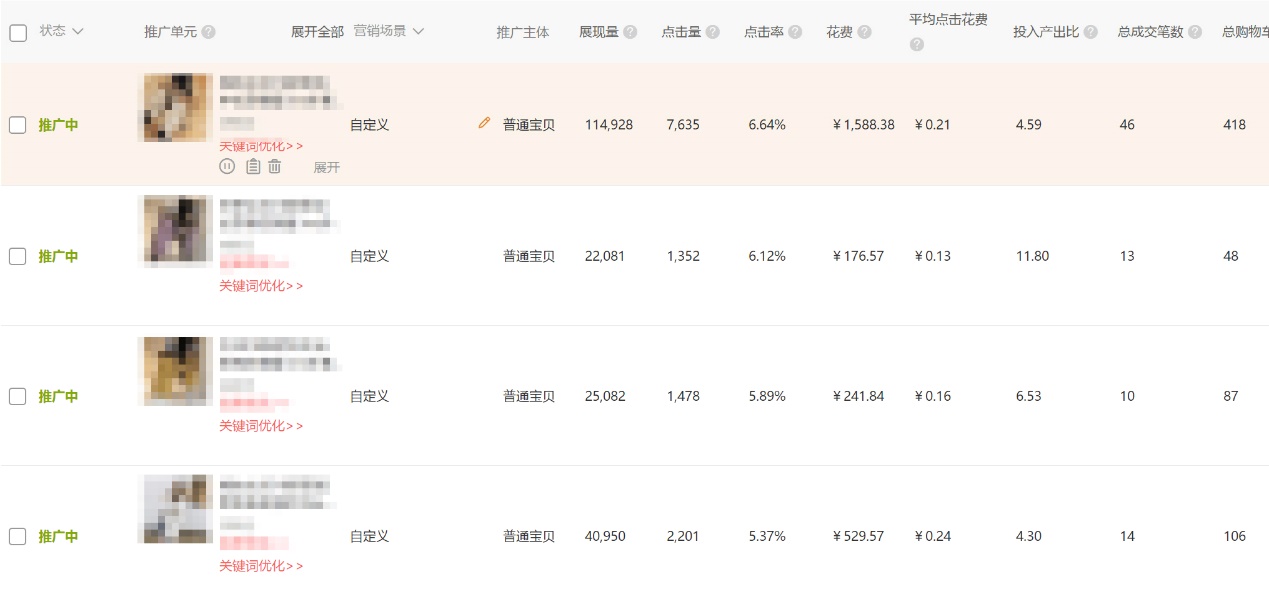The image size is (1269, 599).
Task: Click 展开全部 to expand all units
Action: pos(317,32)
